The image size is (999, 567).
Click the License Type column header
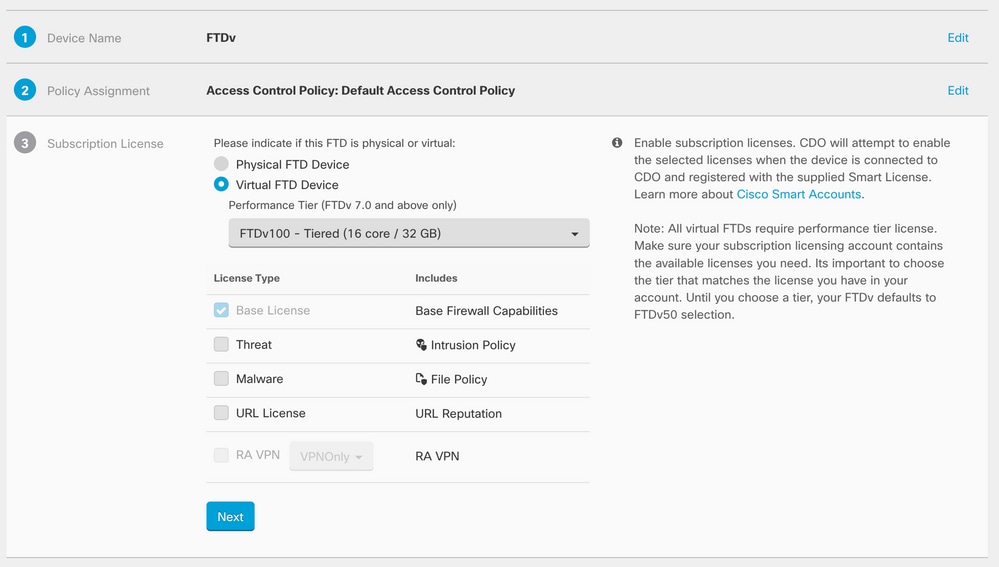tap(247, 278)
